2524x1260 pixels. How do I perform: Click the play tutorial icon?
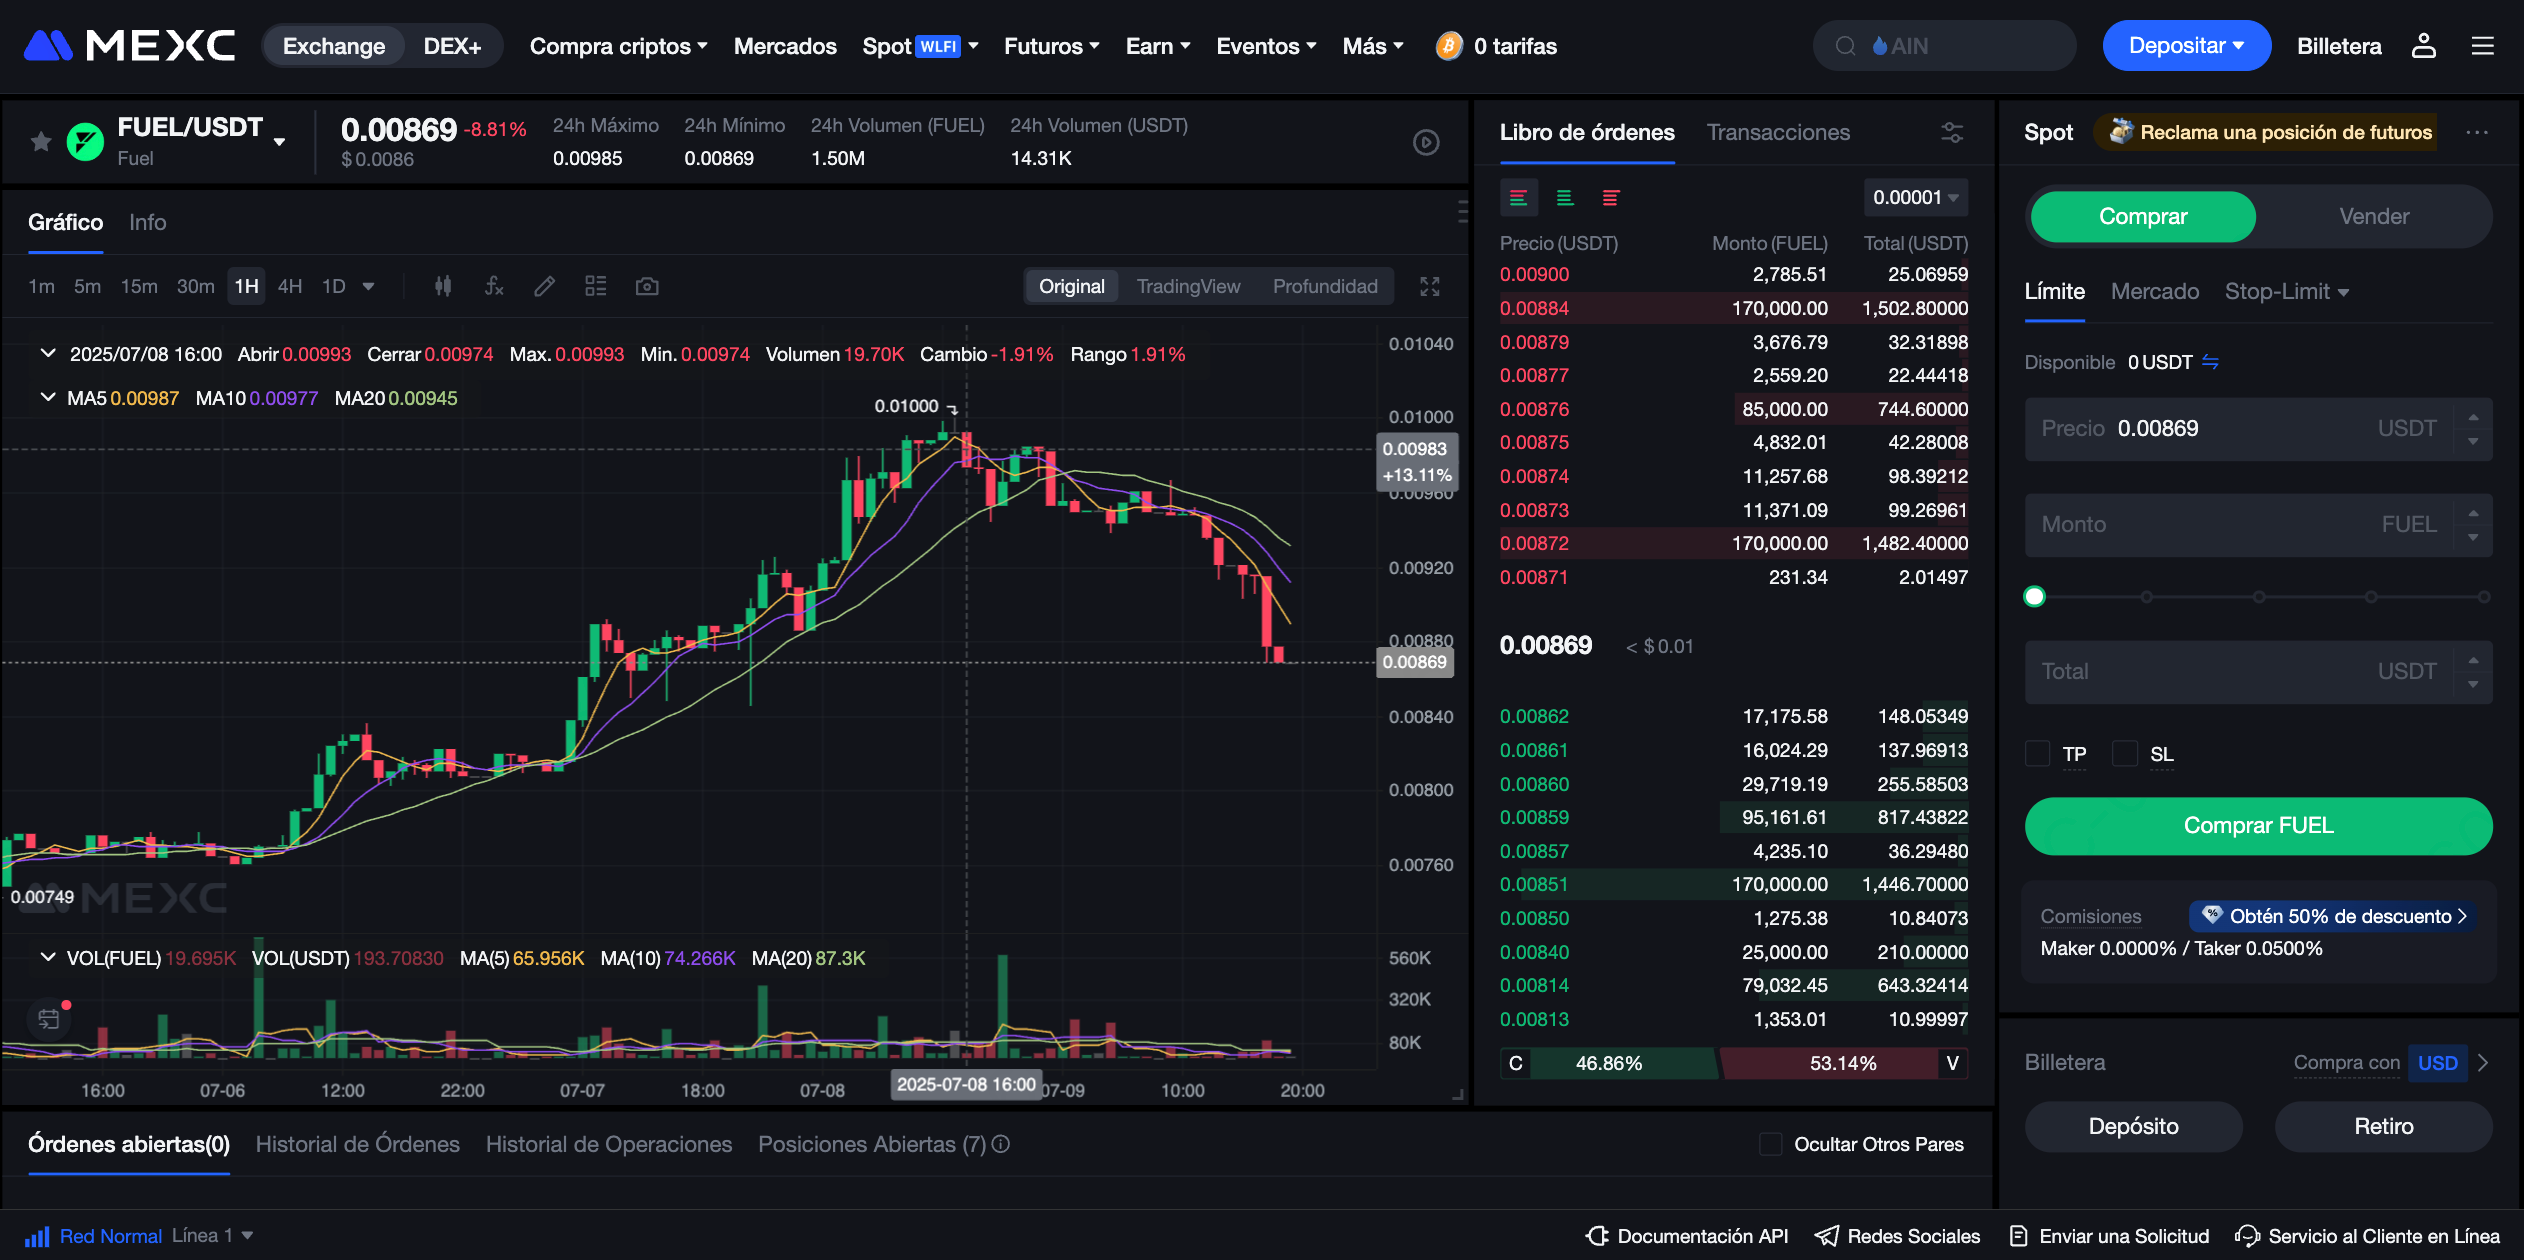point(1426,143)
